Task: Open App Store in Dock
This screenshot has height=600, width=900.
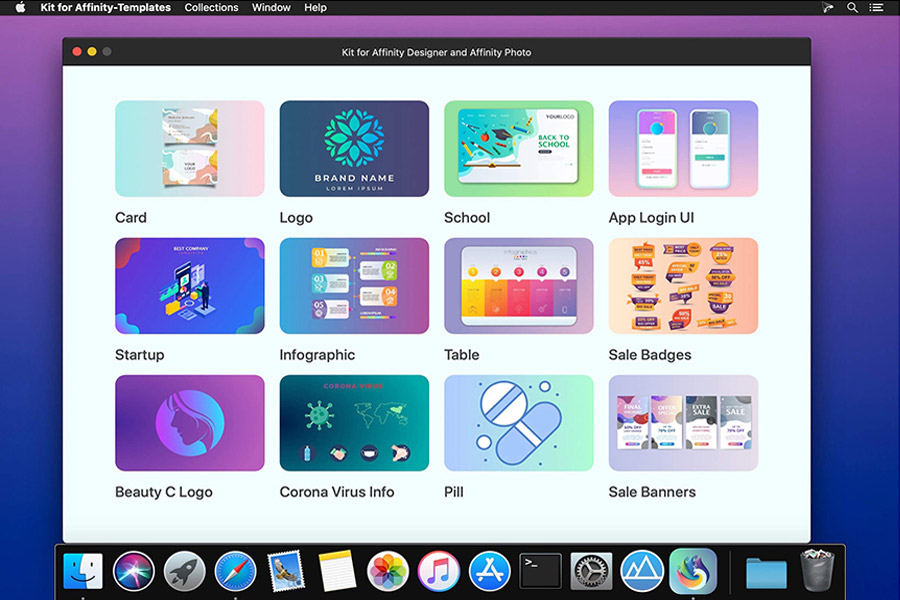Action: [489, 571]
